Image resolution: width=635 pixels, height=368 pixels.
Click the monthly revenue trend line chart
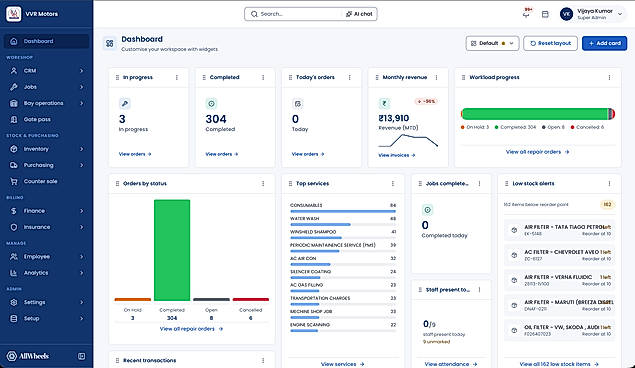[x=408, y=140]
